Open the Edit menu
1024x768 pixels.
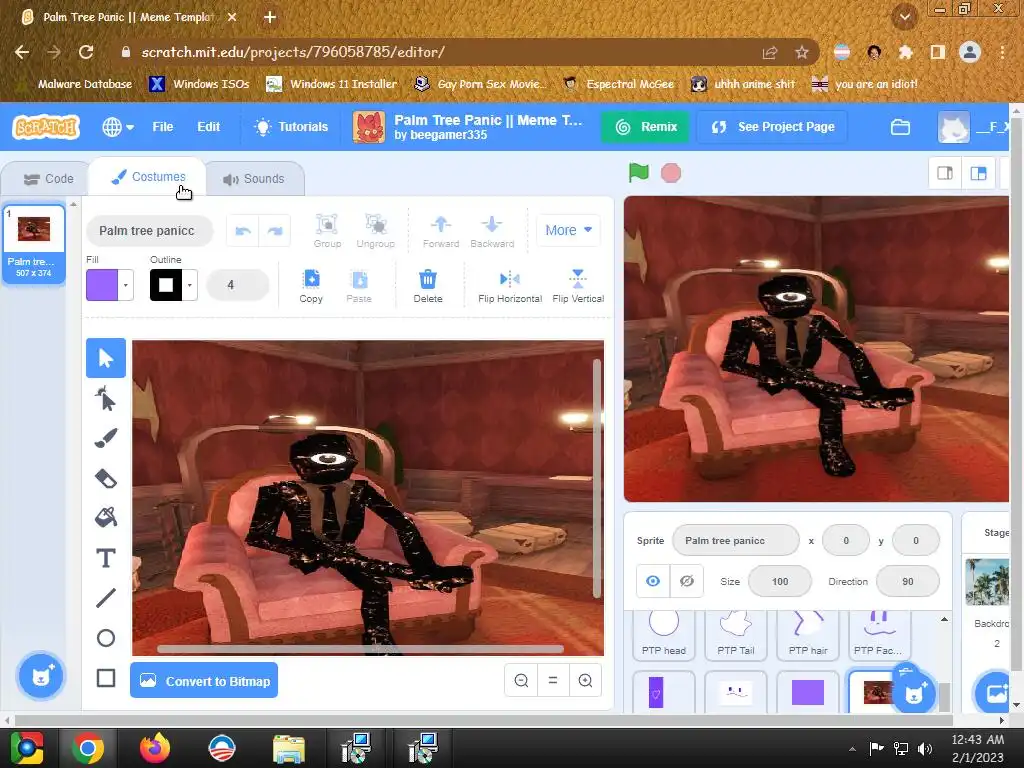(208, 127)
